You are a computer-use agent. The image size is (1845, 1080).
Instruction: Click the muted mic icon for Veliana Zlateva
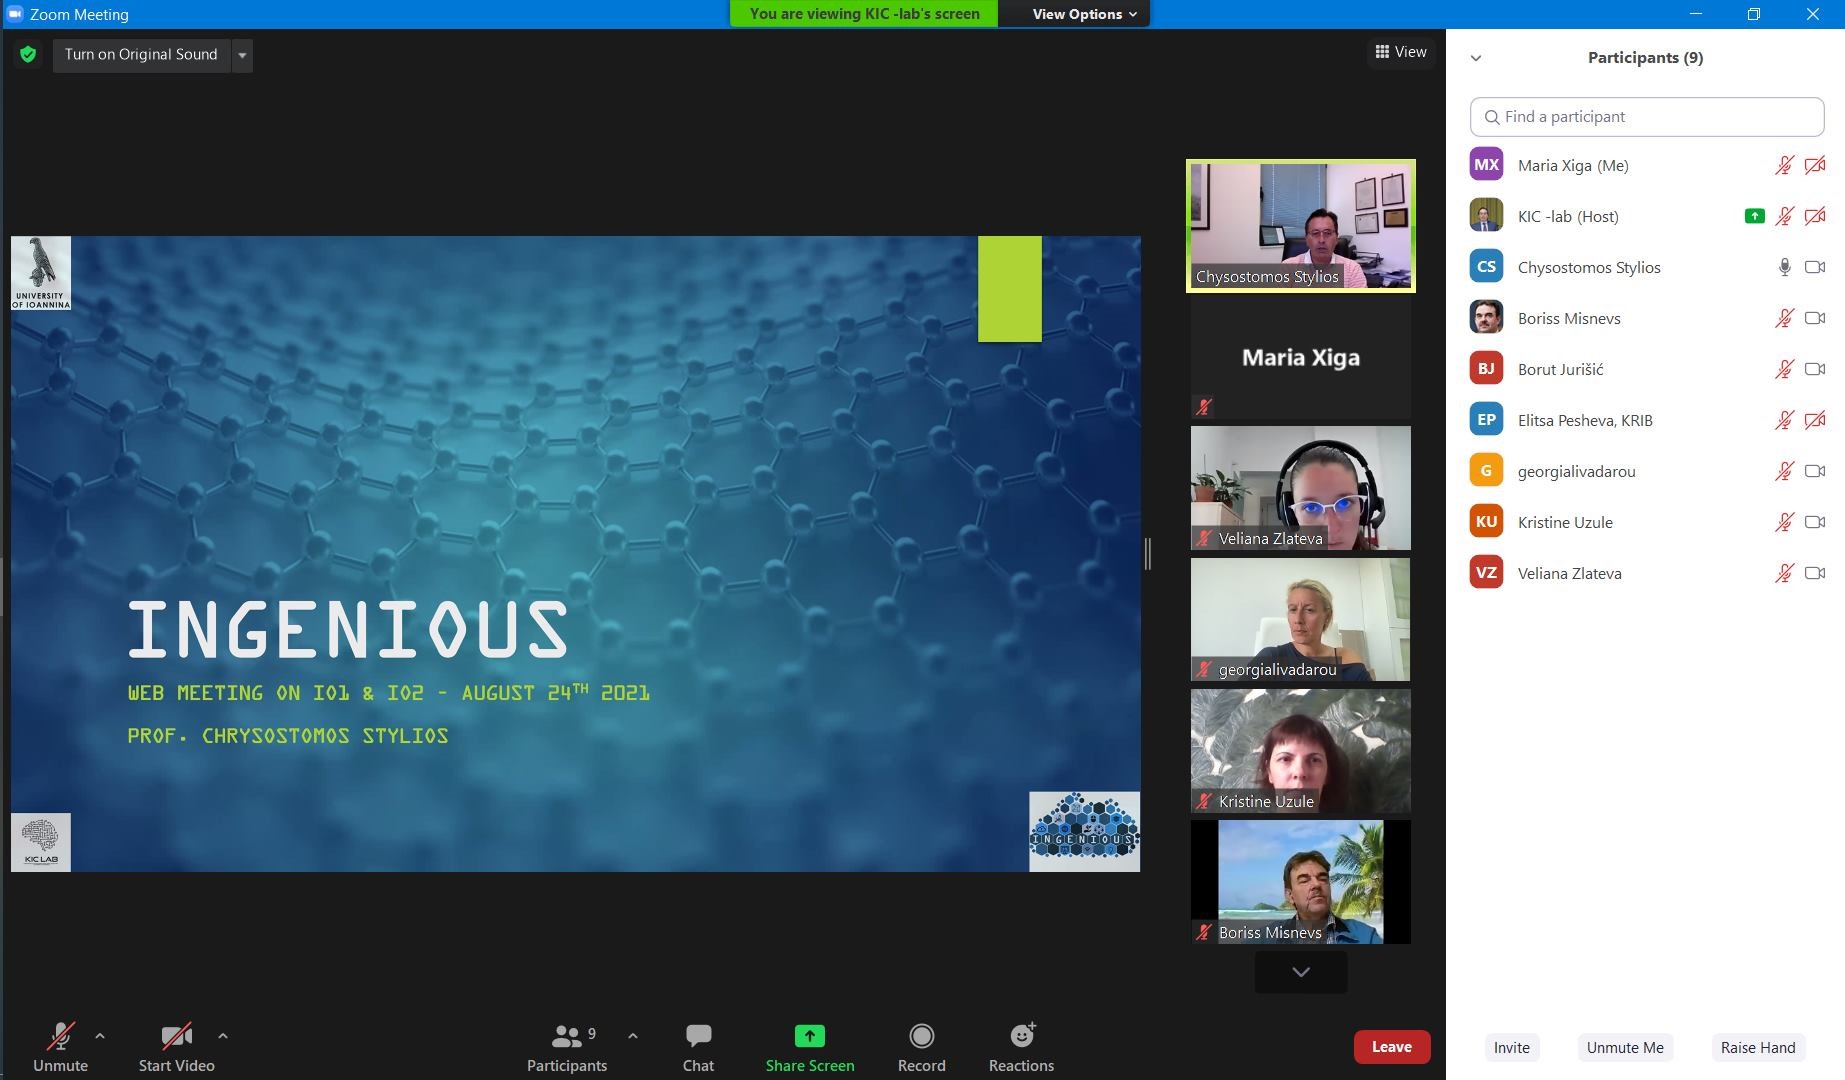coord(1784,573)
